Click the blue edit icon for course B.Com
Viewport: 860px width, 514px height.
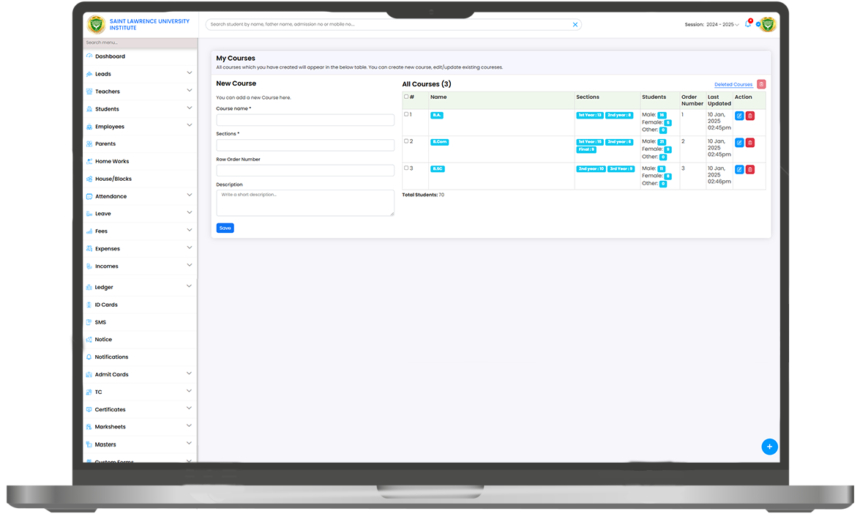[x=739, y=143]
